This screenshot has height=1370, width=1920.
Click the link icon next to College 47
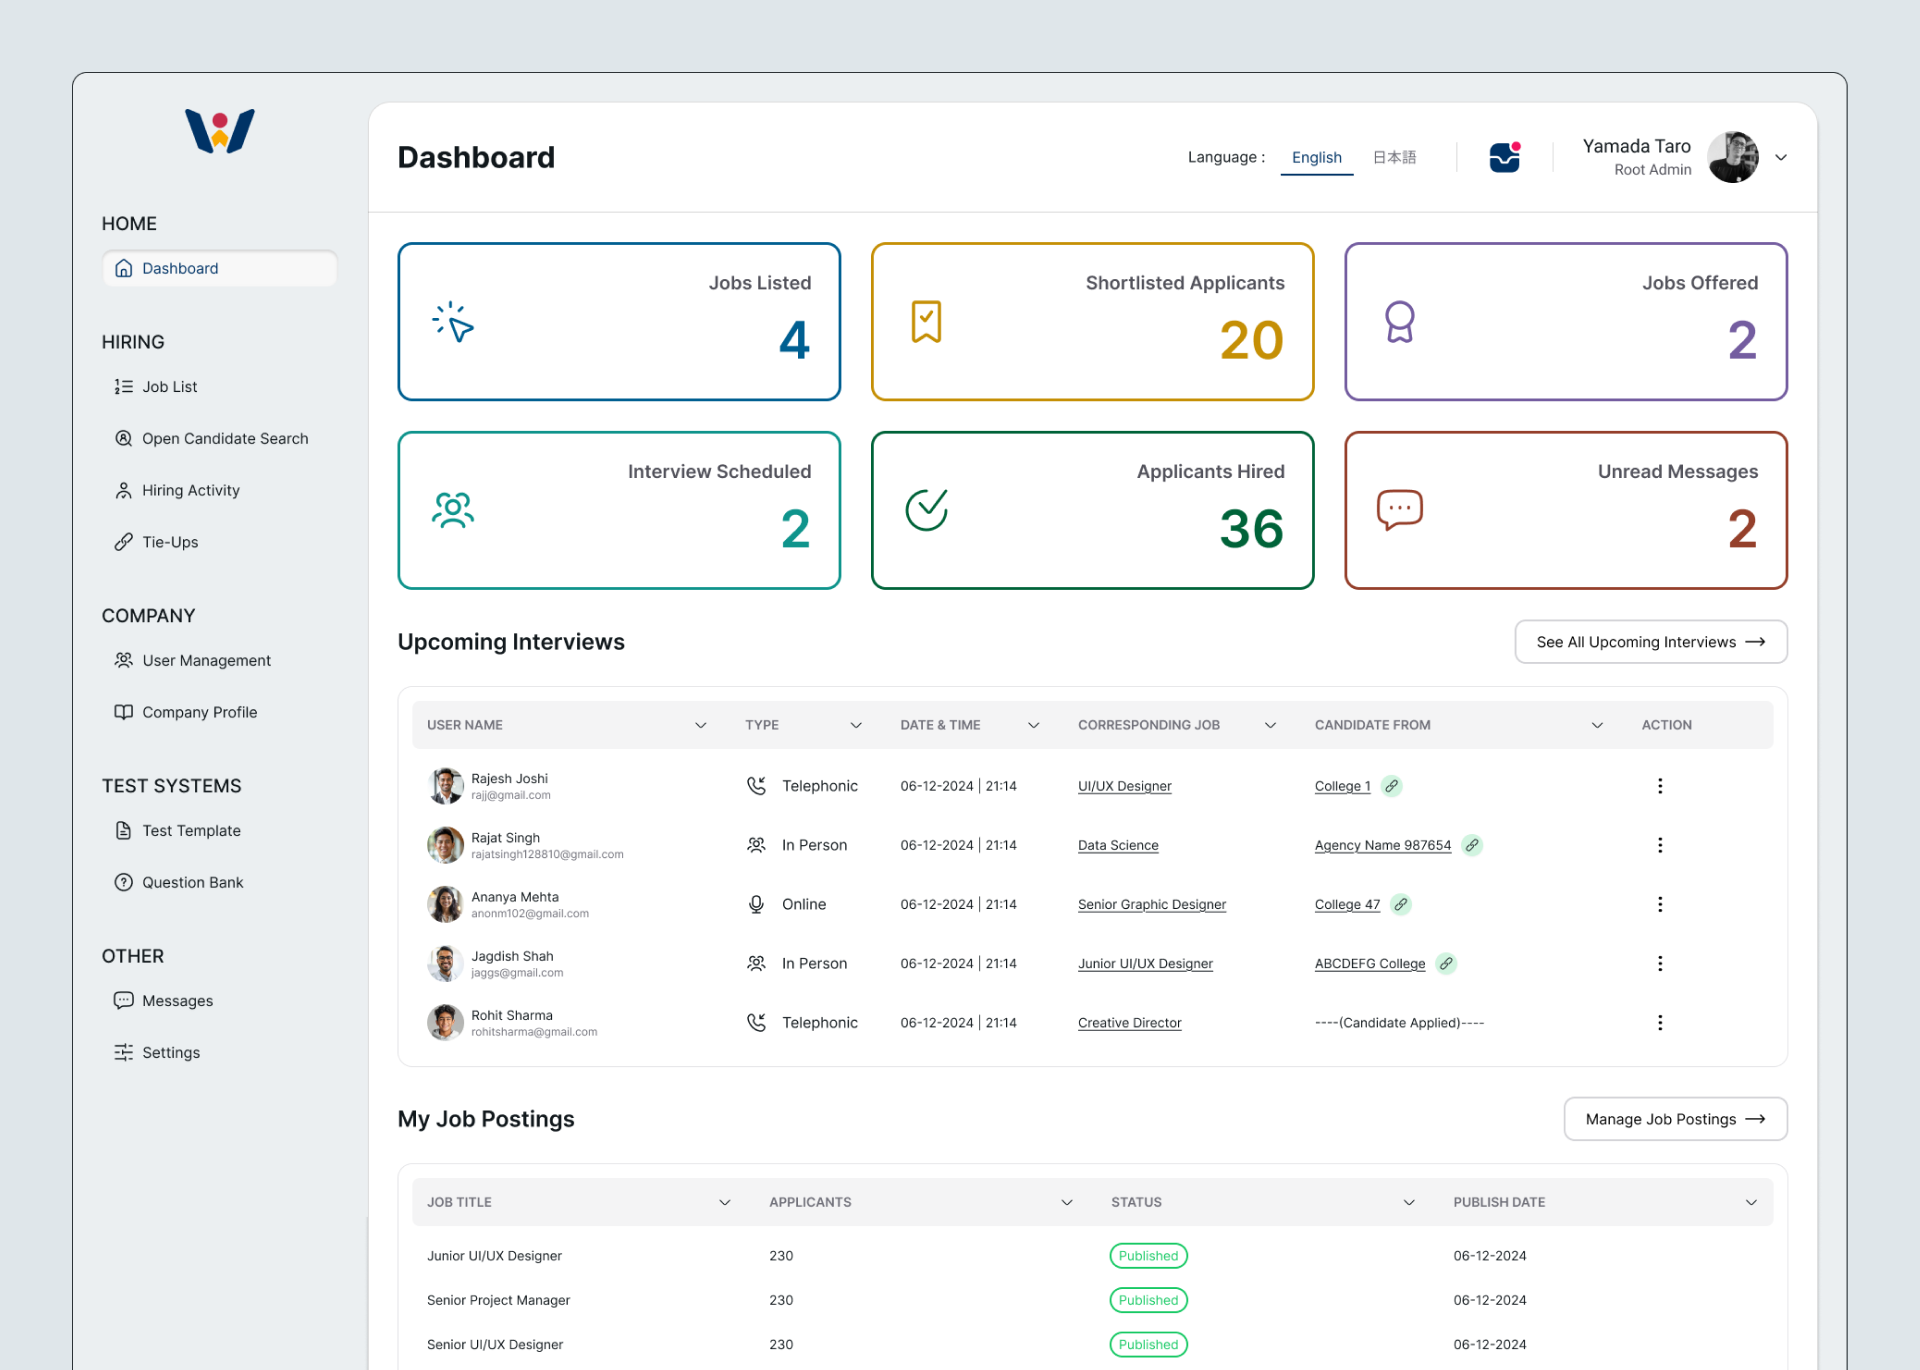tap(1401, 904)
